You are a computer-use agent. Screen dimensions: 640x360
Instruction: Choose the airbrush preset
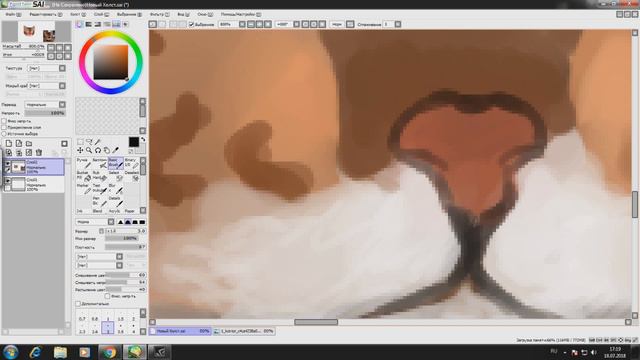coord(99,163)
